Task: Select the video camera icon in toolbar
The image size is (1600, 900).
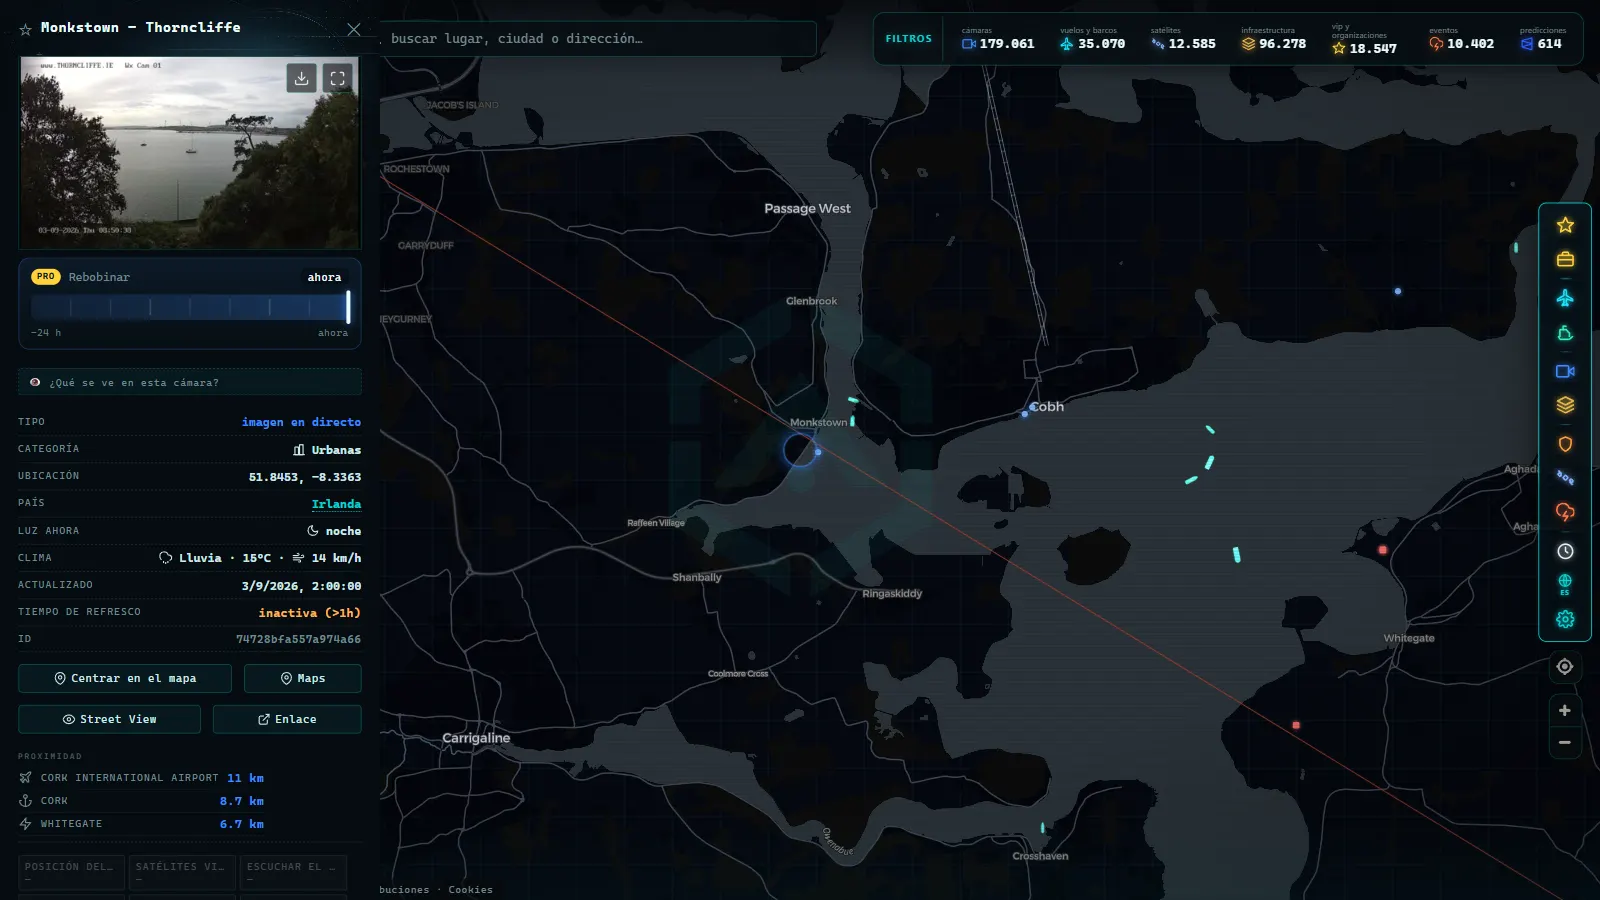Action: tap(1565, 371)
